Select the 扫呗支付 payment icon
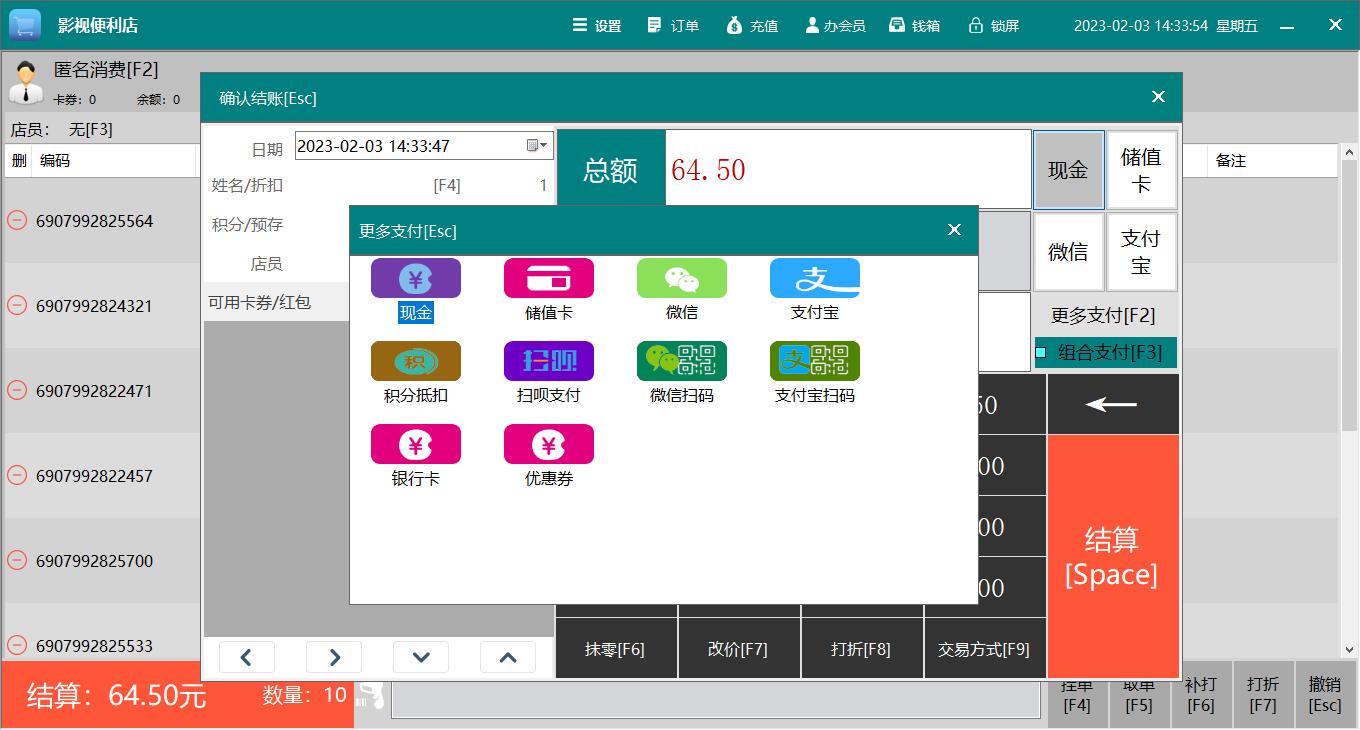 click(548, 362)
